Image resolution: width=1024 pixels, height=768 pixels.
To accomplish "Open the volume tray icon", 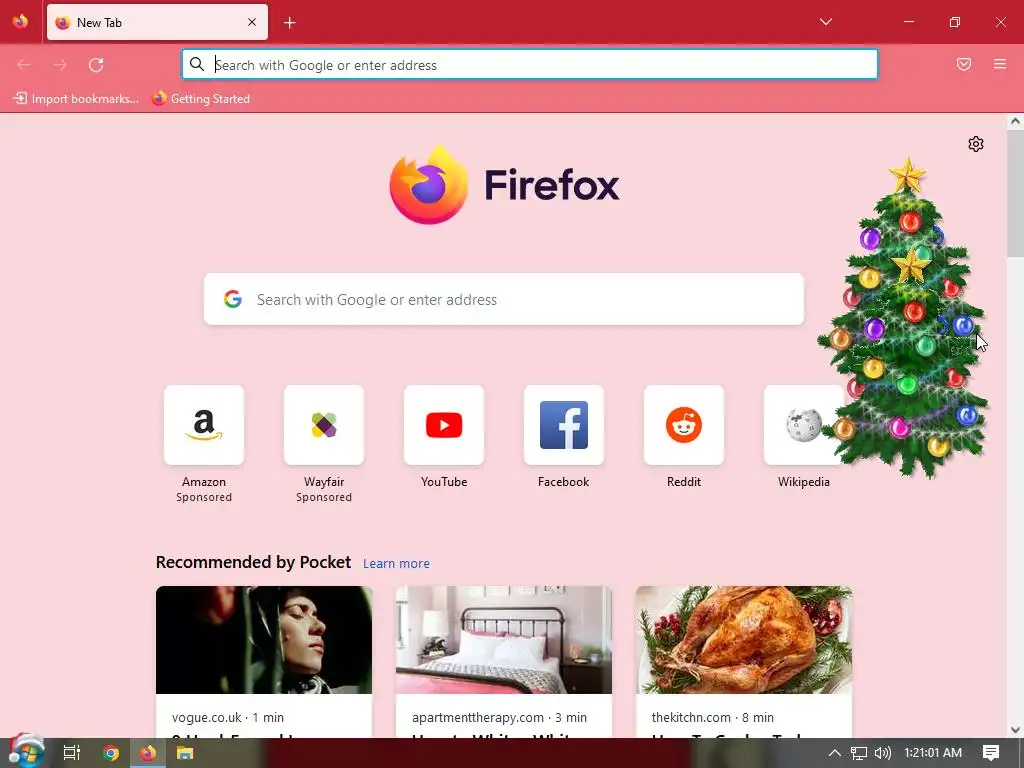I will [x=882, y=753].
